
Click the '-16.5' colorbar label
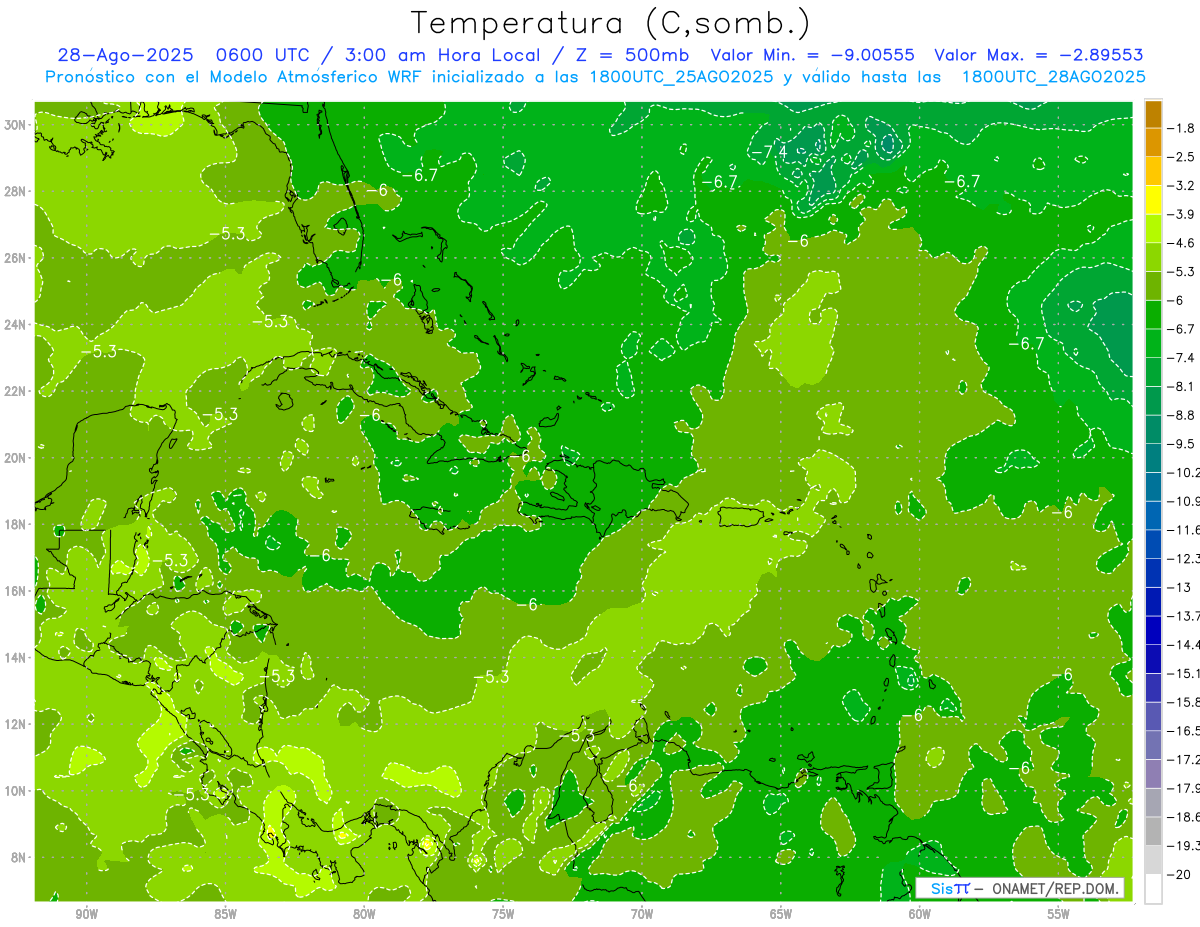[1184, 732]
